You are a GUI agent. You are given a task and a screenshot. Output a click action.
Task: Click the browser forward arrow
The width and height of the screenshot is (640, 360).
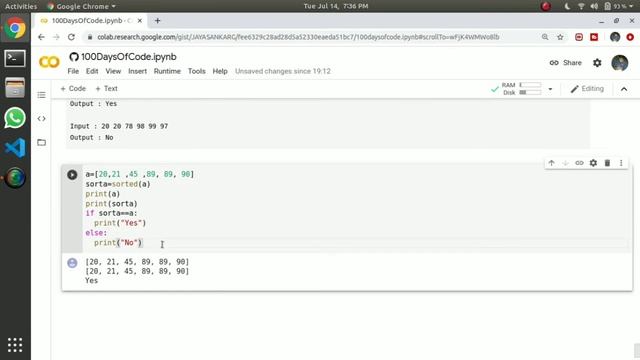[56, 37]
